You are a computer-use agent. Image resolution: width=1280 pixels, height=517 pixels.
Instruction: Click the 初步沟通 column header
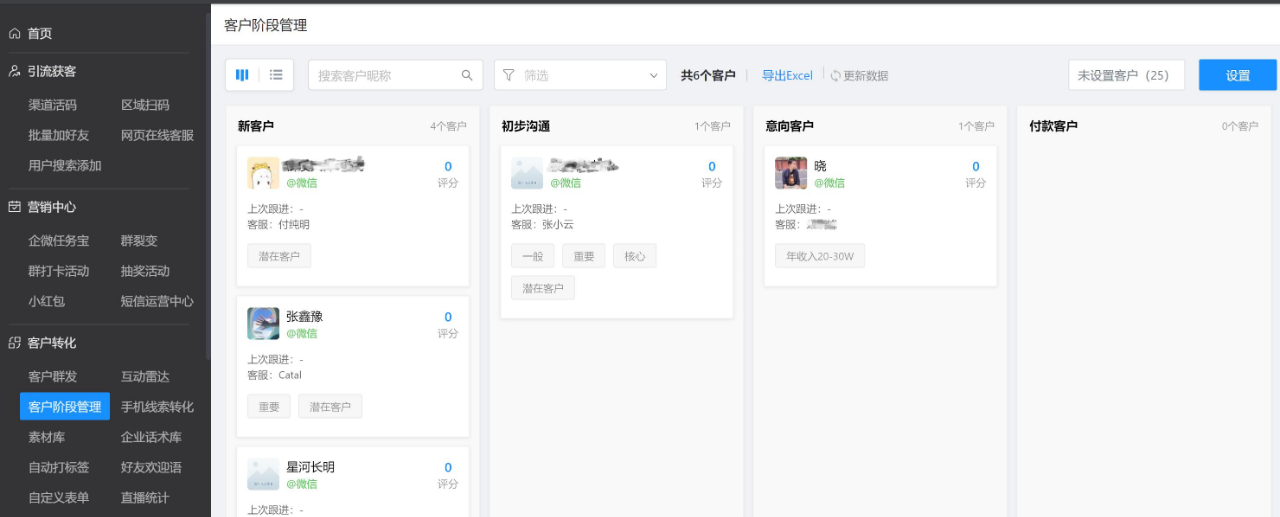click(x=525, y=126)
